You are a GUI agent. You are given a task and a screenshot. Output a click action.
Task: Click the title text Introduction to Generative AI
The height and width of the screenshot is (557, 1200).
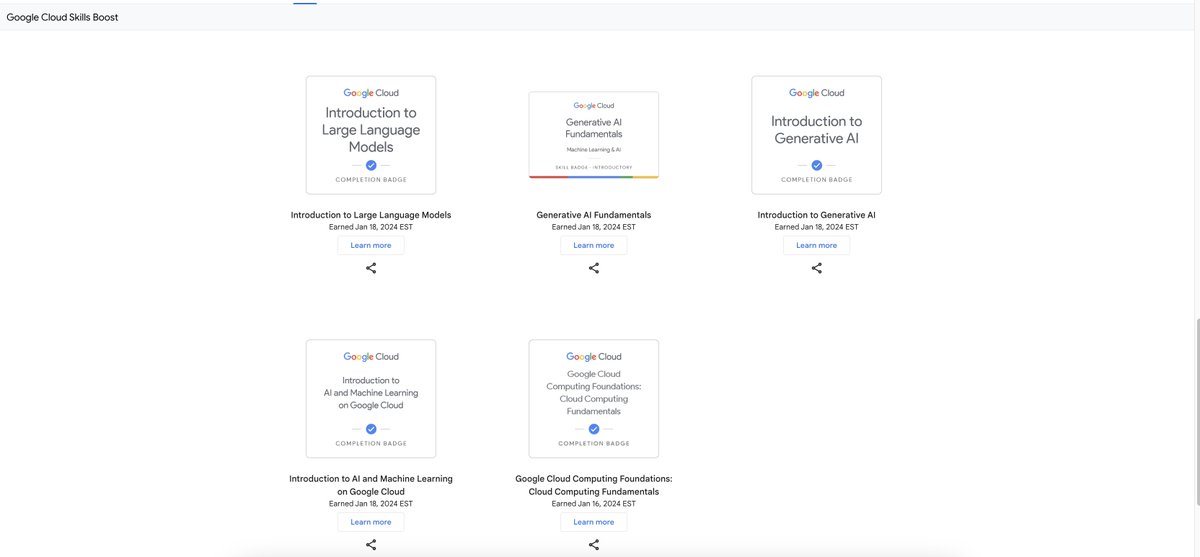[817, 215]
